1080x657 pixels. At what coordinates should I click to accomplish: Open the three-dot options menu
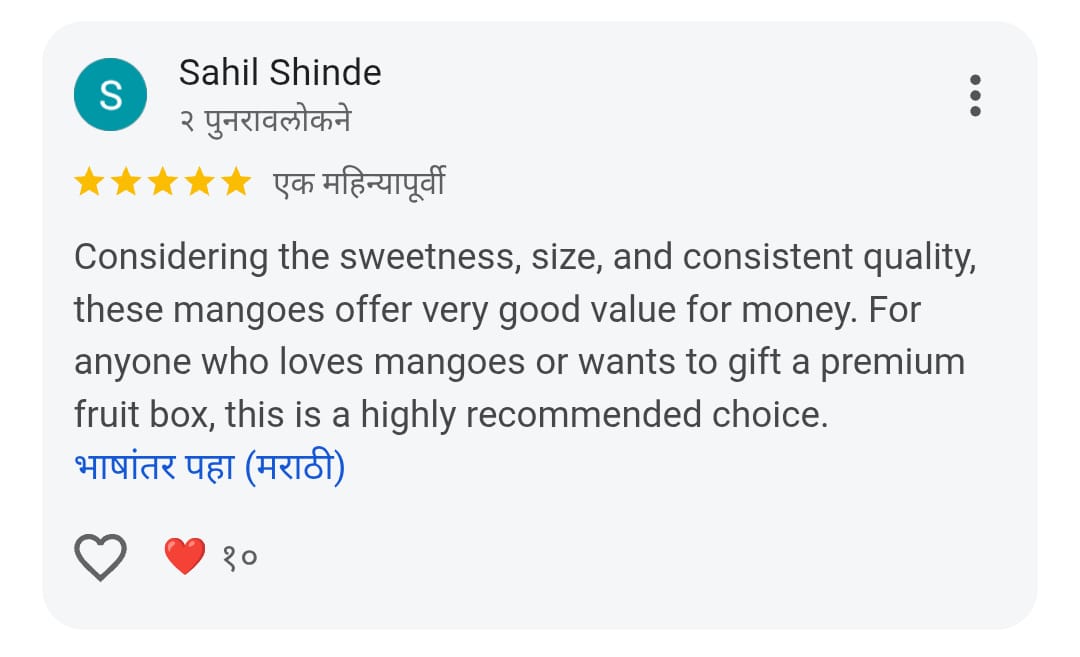click(975, 95)
